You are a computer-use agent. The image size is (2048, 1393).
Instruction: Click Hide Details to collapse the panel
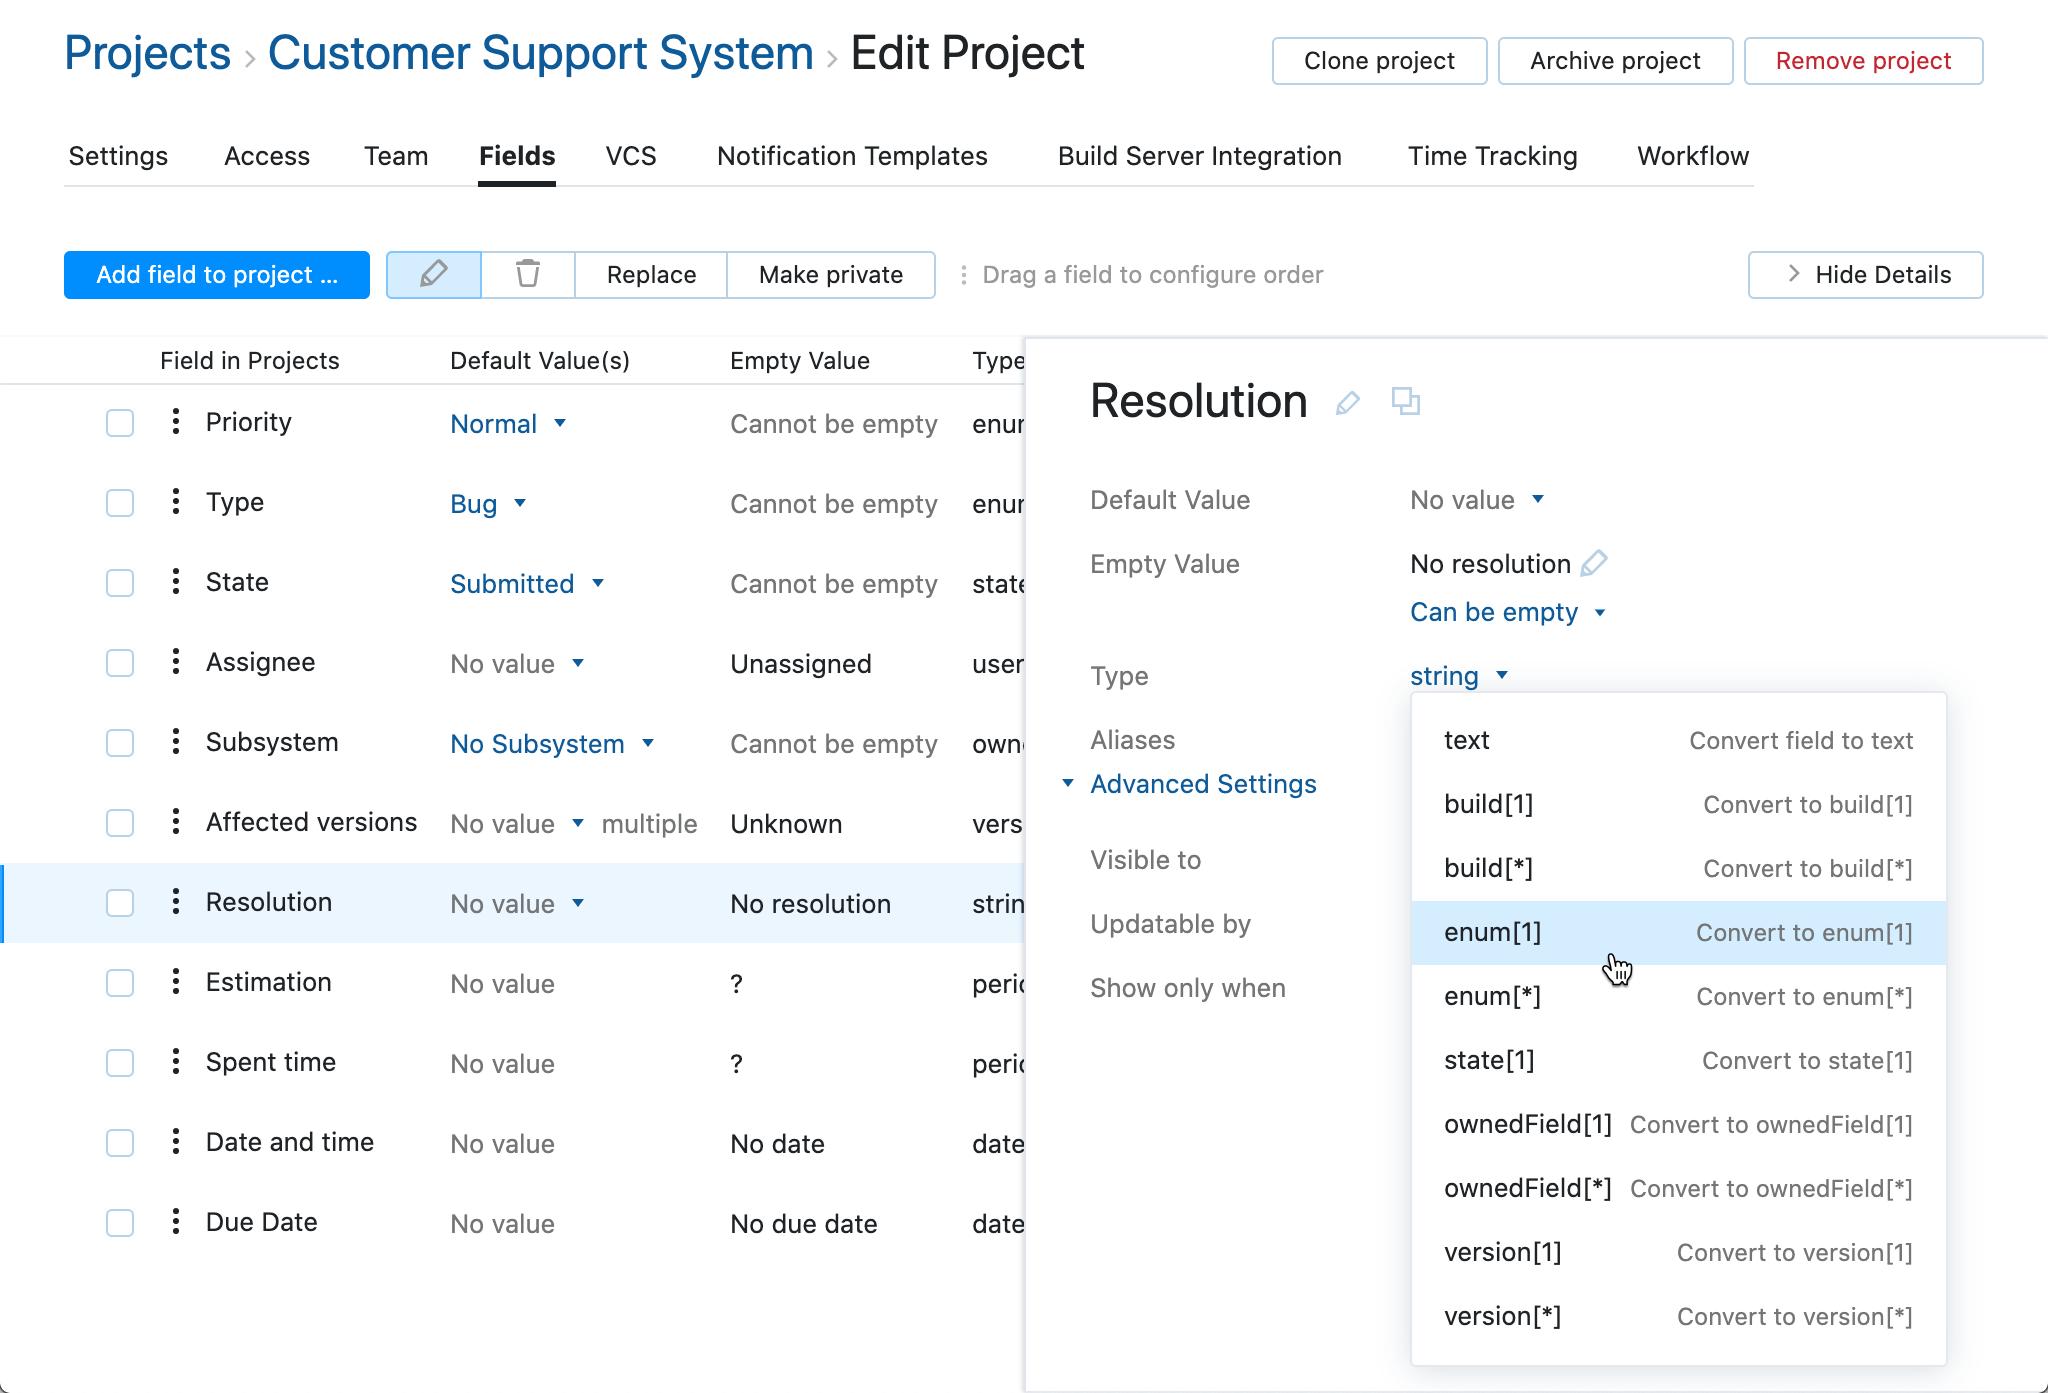1864,274
